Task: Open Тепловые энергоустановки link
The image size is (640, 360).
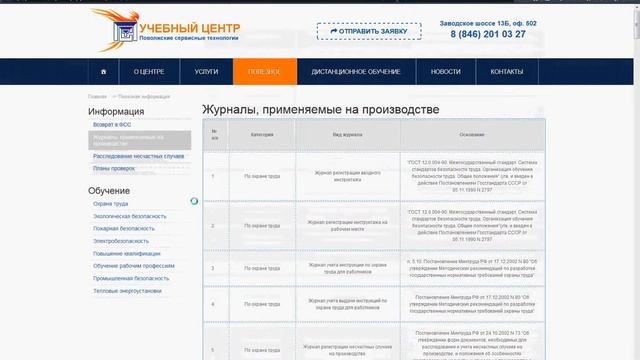Action: tap(127, 291)
